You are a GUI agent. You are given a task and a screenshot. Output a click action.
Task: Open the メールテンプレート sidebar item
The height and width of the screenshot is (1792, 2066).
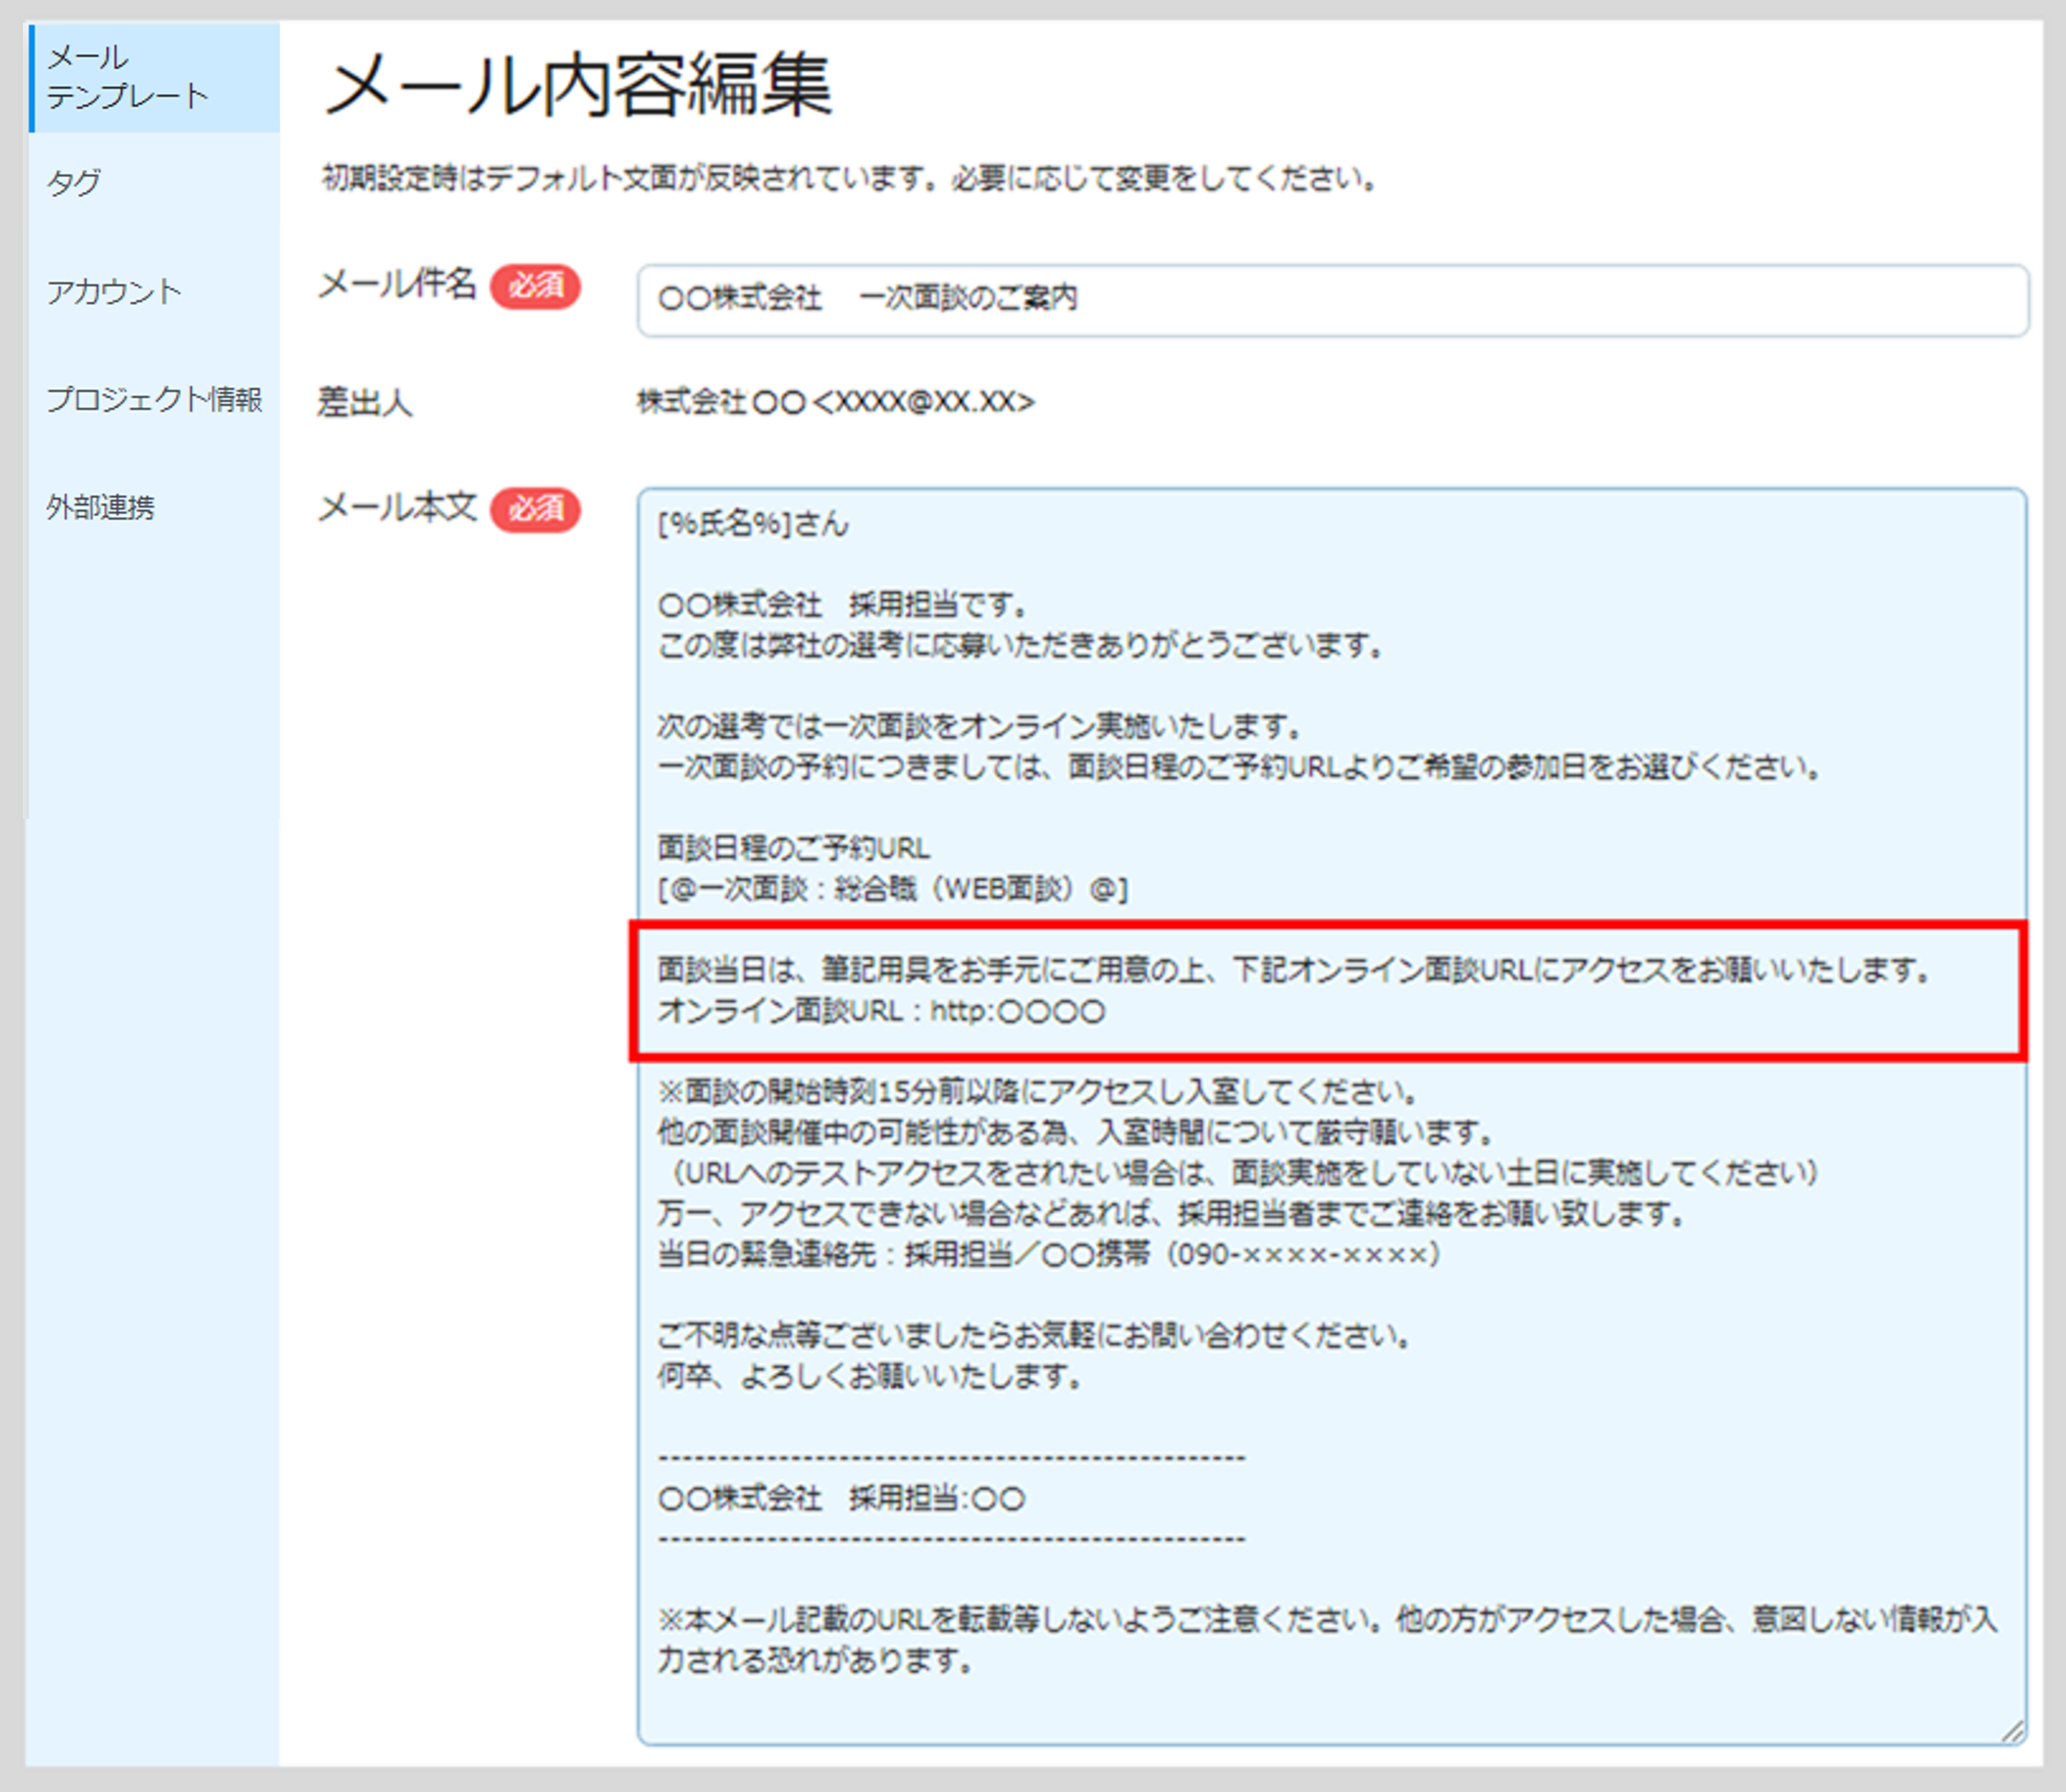[x=154, y=77]
